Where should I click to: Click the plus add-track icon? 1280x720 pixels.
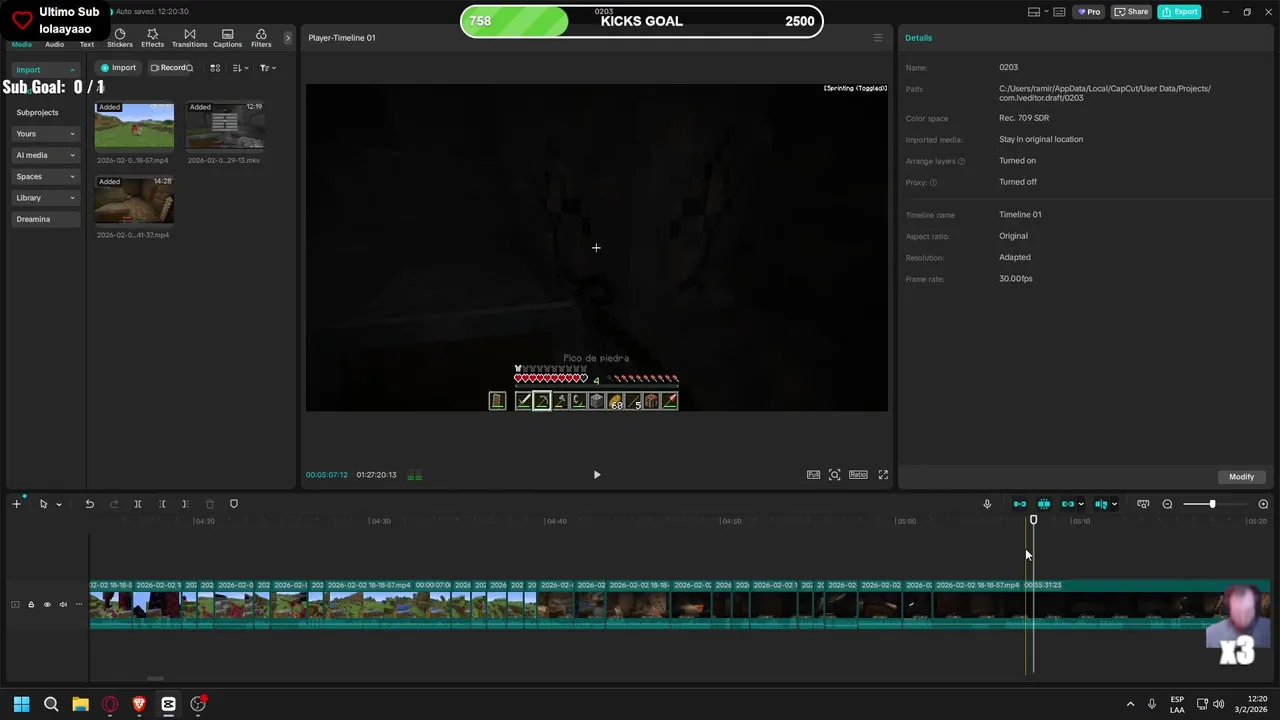tap(16, 504)
